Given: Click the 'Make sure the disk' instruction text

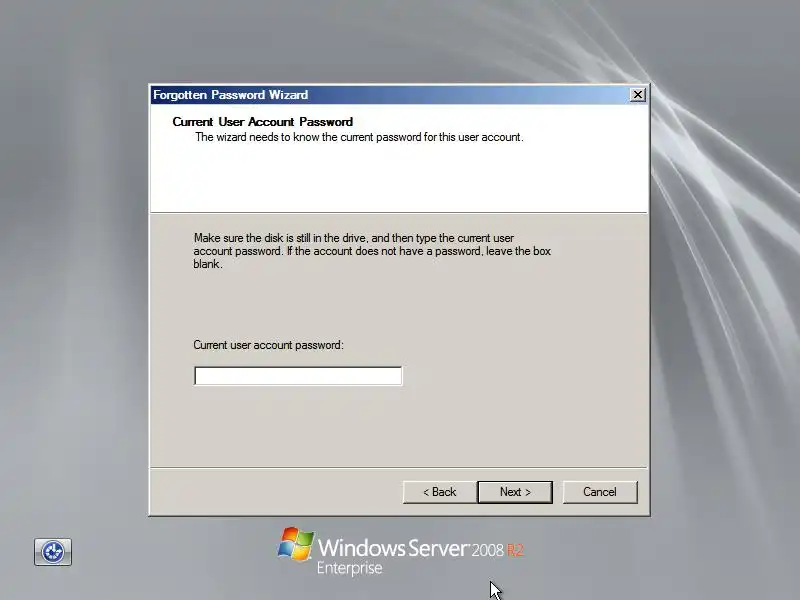Looking at the screenshot, I should tap(372, 251).
